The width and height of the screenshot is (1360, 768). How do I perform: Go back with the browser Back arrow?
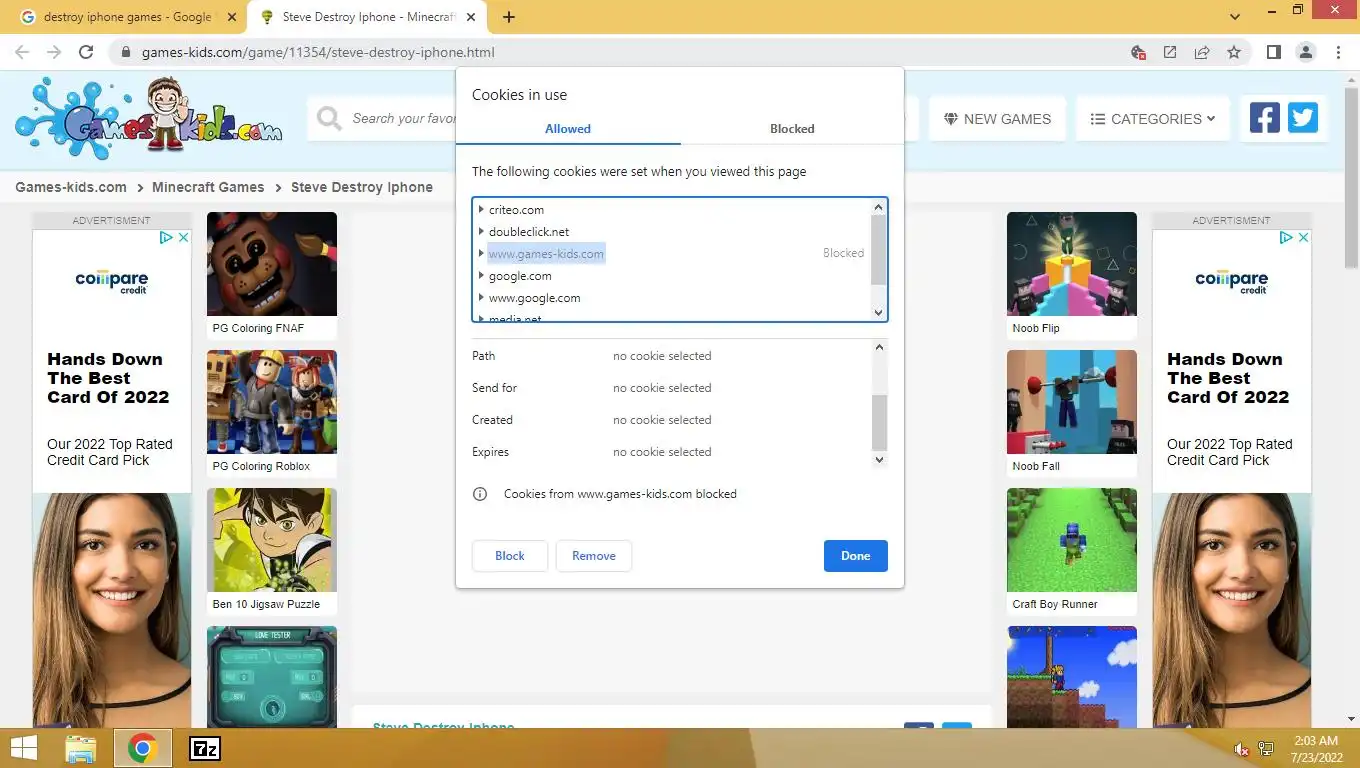pos(22,52)
